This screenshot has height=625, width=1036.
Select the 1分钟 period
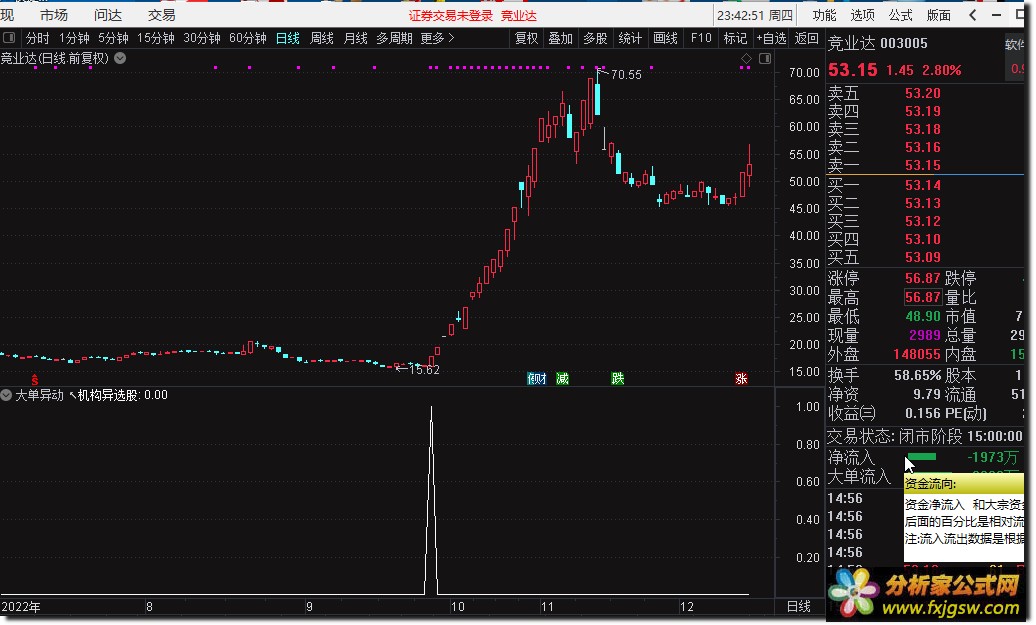(x=74, y=38)
